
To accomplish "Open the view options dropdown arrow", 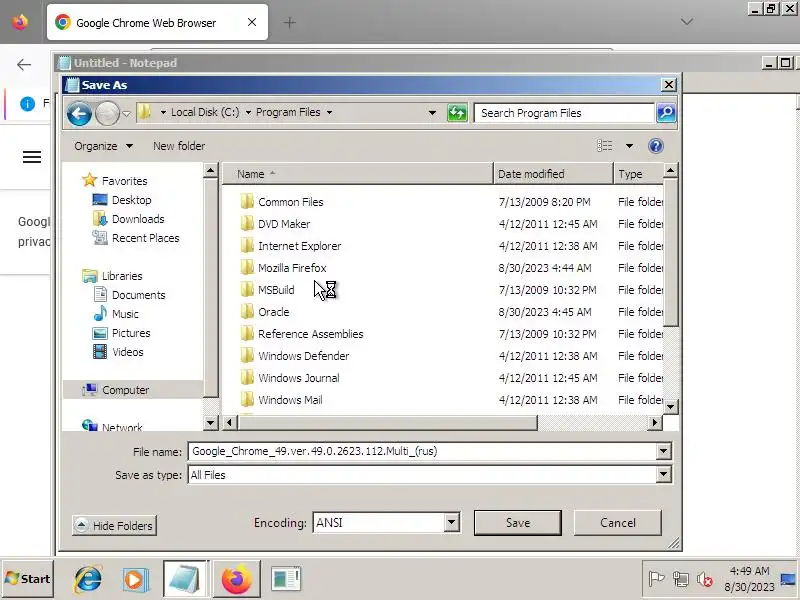I will click(630, 146).
